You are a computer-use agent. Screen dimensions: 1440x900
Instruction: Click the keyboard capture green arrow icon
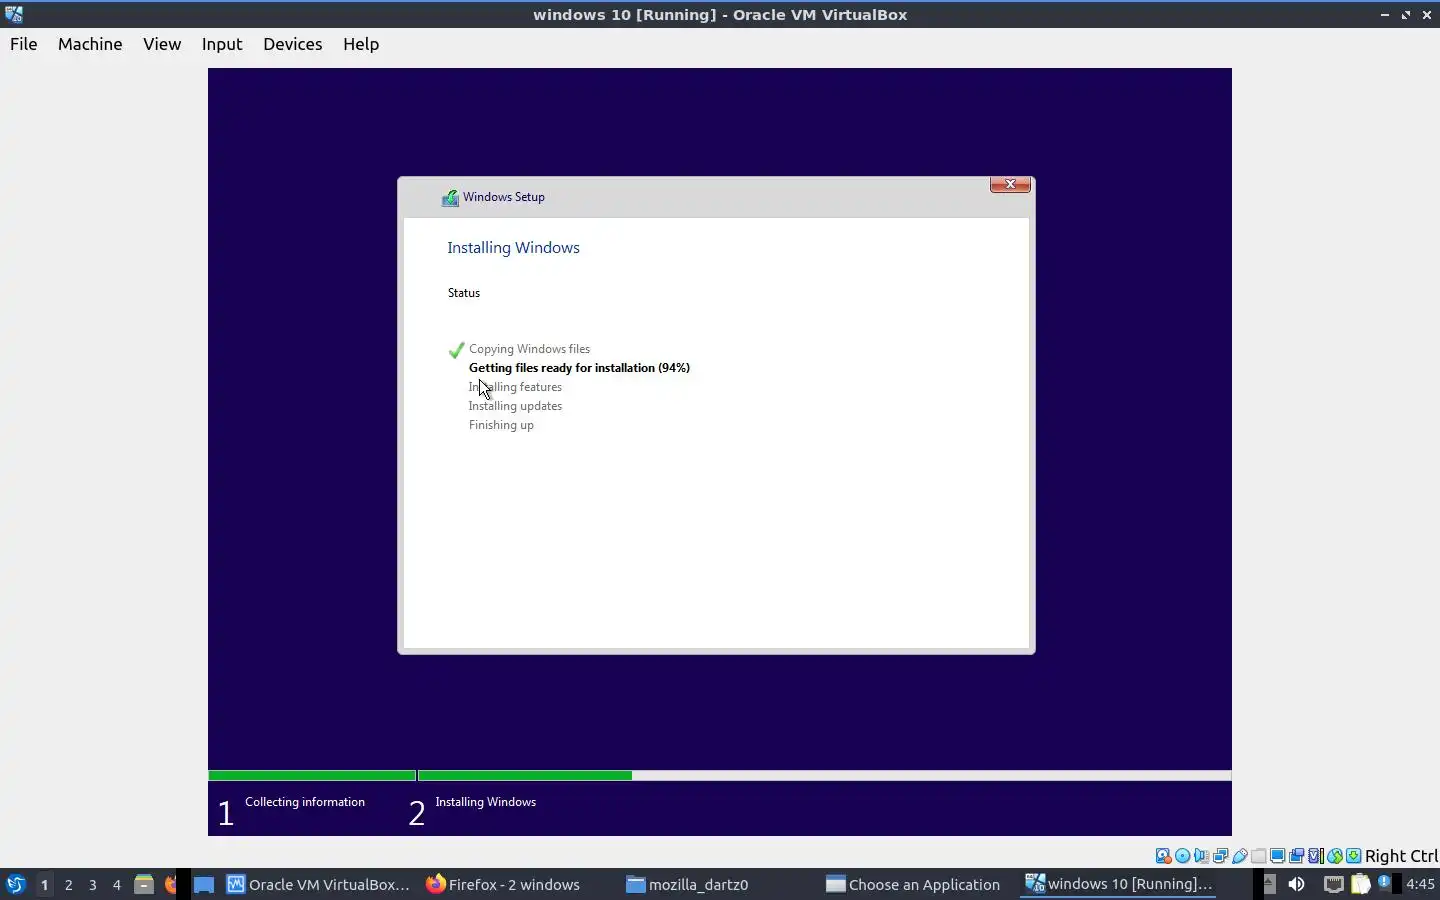[x=1353, y=856]
